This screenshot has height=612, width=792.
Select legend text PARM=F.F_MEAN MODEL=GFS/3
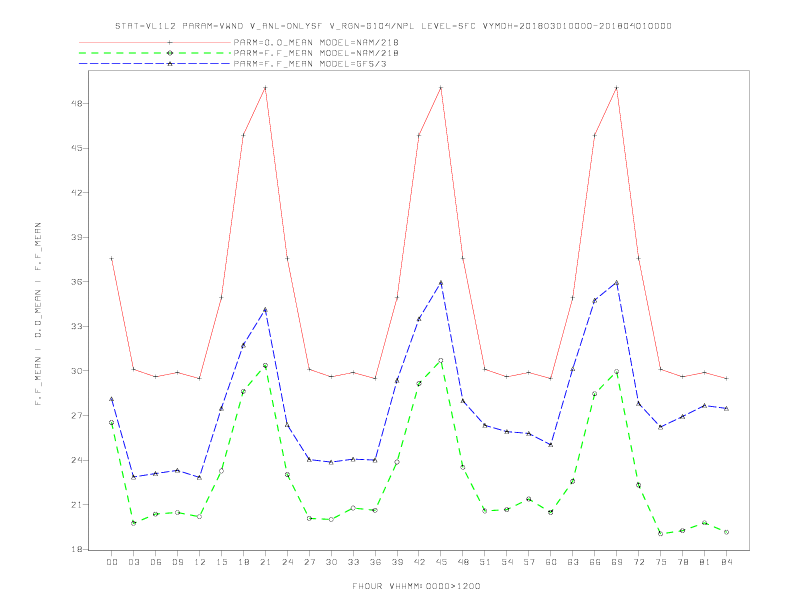(x=310, y=64)
